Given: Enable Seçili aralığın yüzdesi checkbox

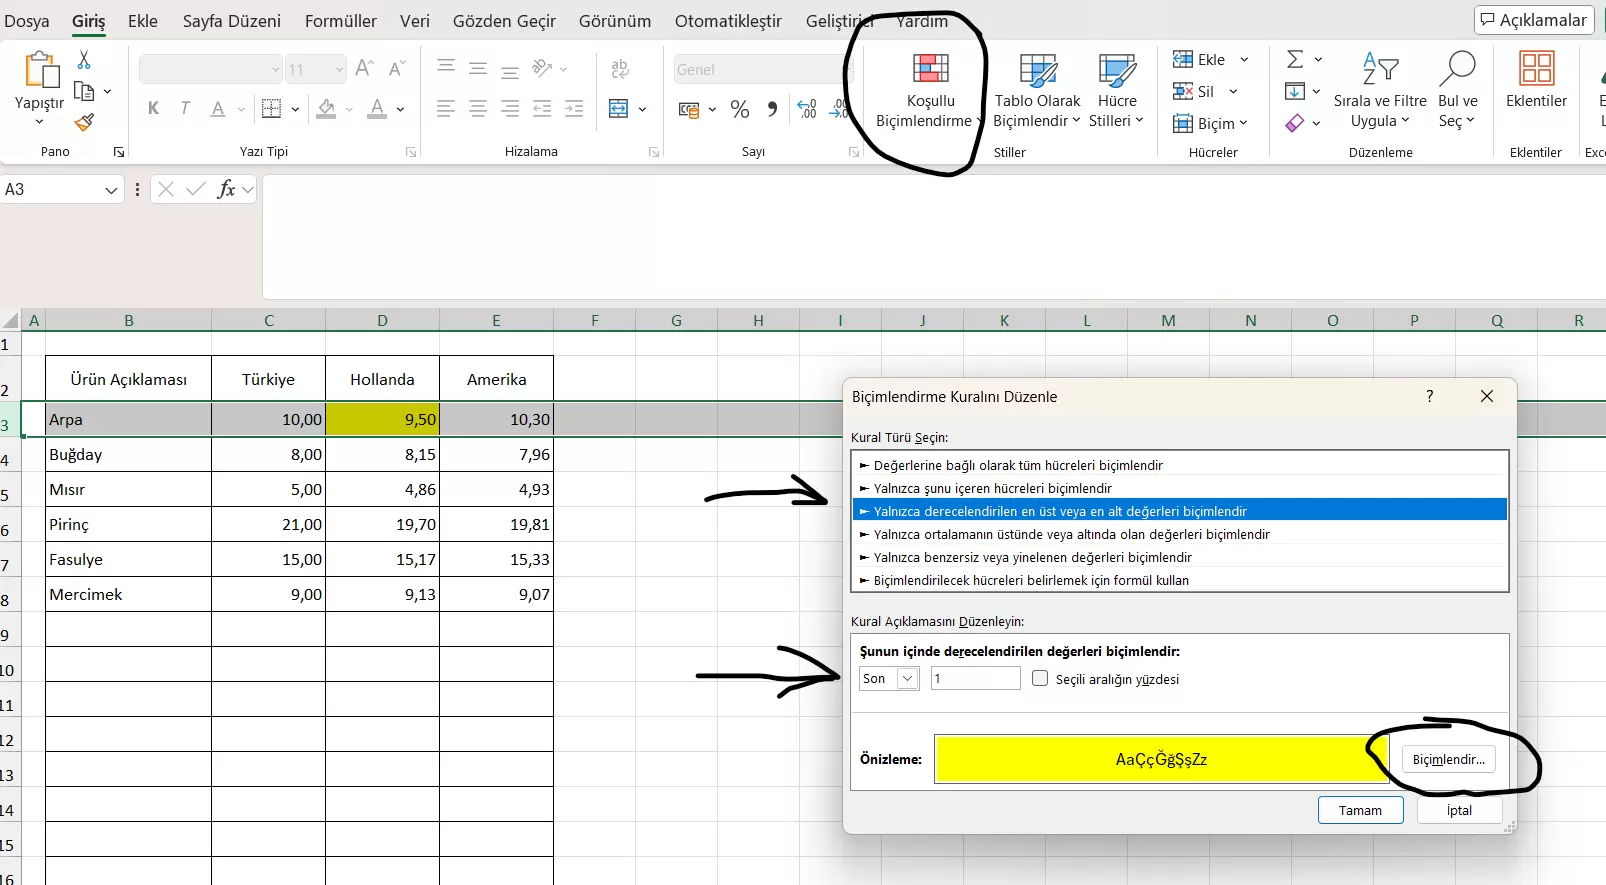Looking at the screenshot, I should pyautogui.click(x=1040, y=678).
